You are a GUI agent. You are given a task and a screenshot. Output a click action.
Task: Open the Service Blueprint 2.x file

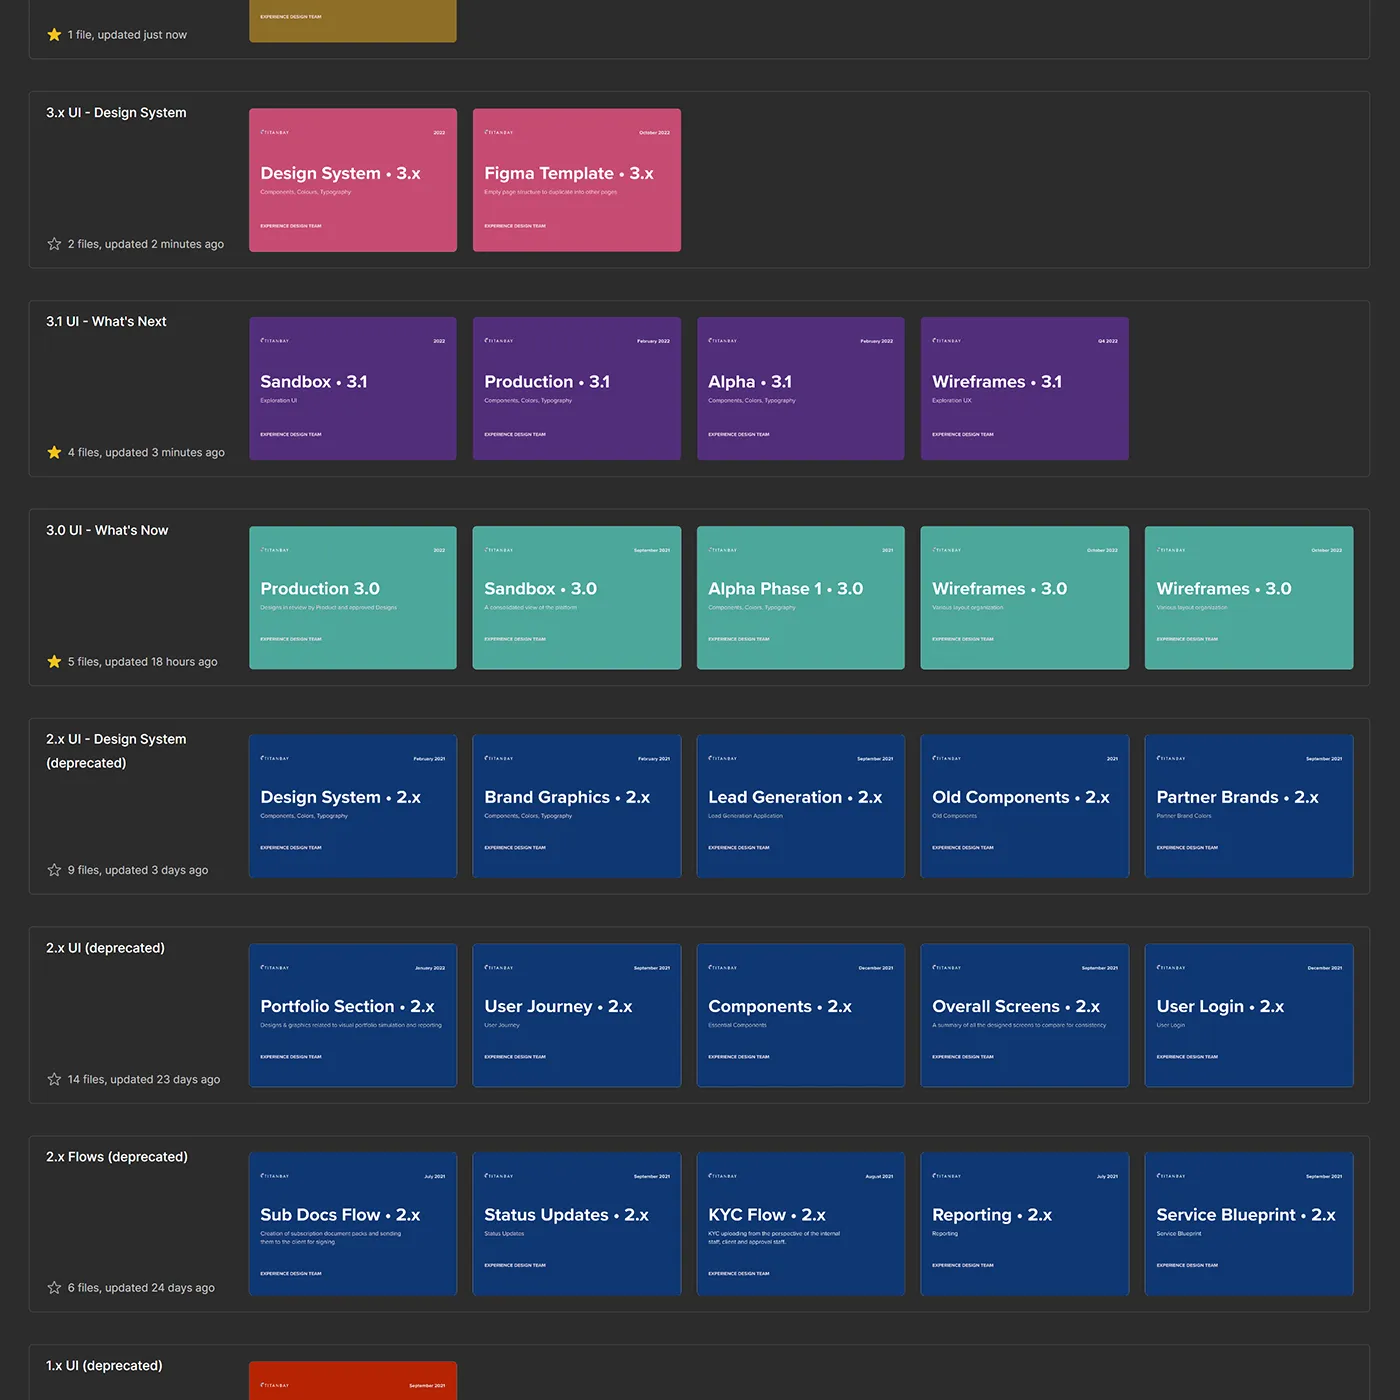point(1248,1223)
